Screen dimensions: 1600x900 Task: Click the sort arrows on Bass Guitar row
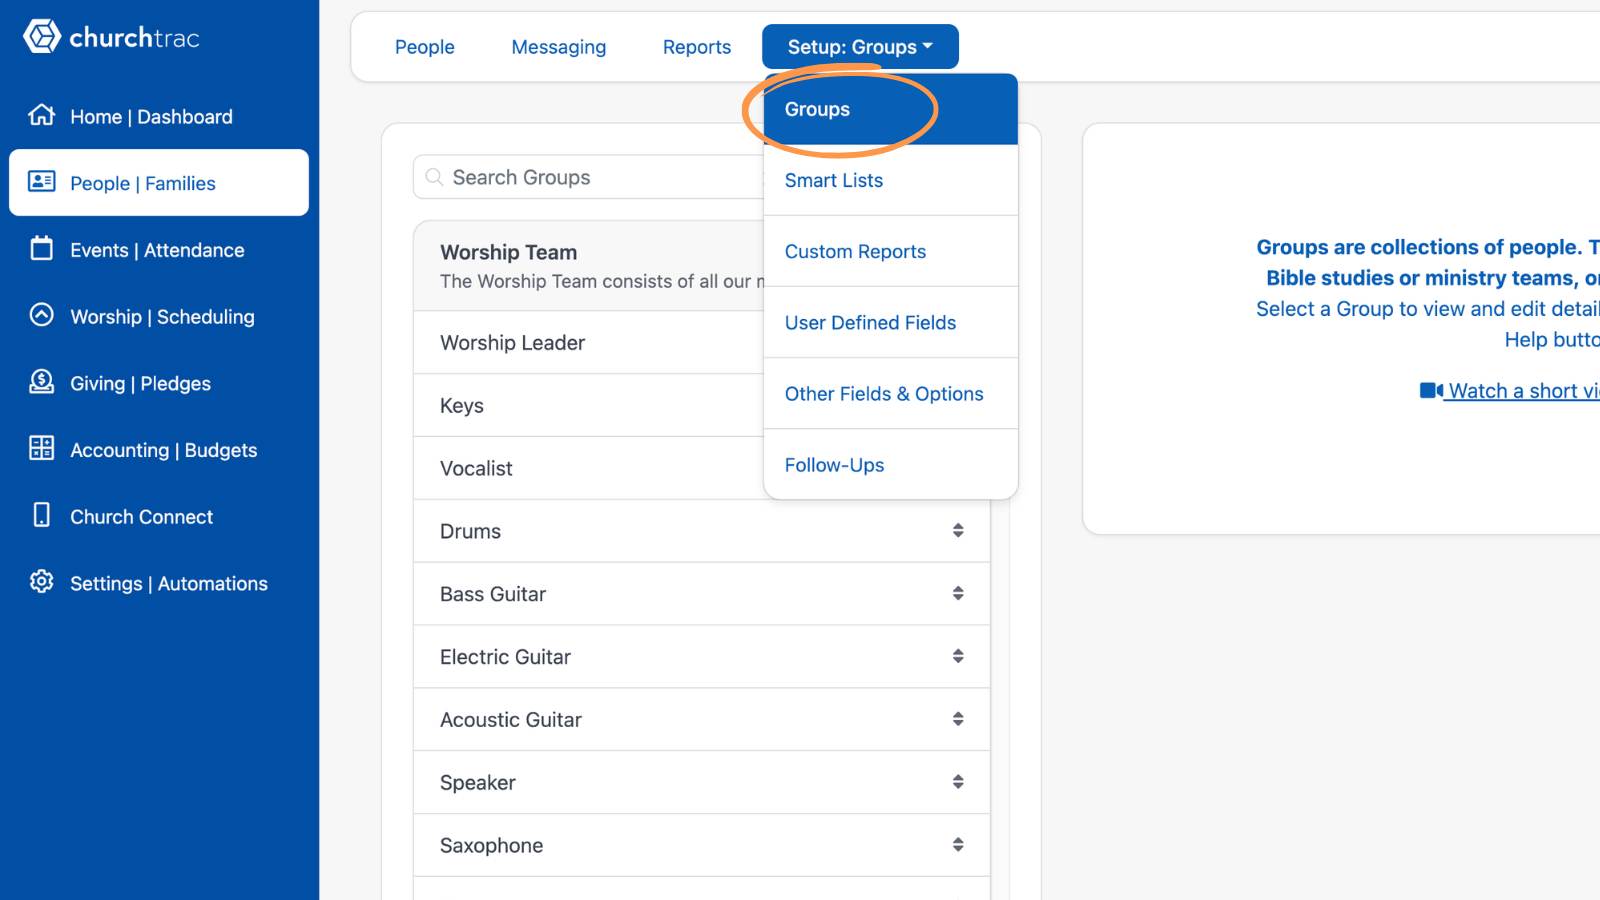pos(958,593)
